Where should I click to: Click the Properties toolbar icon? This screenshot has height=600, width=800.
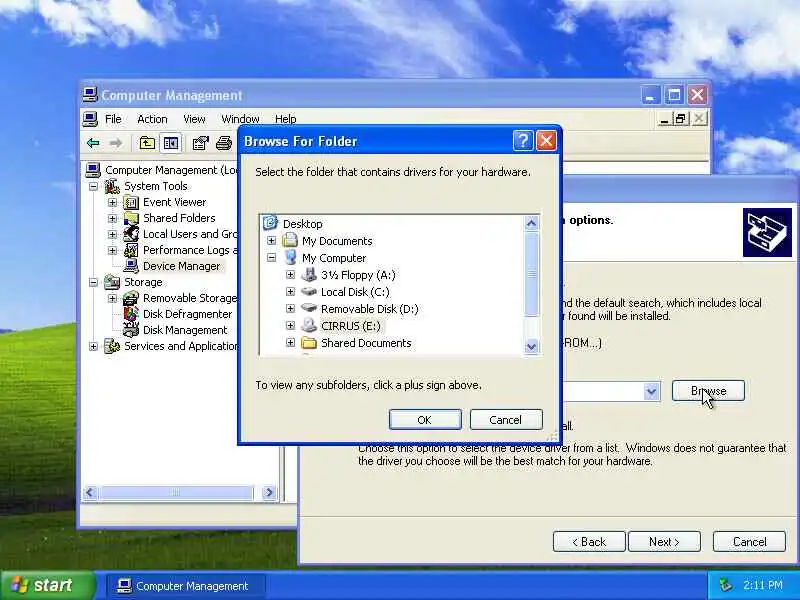[200, 143]
